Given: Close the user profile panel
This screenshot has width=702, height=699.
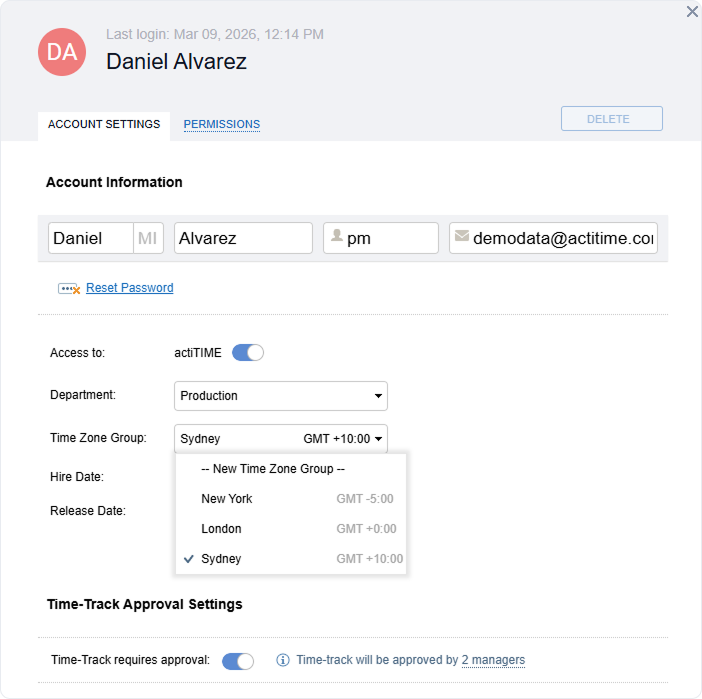Looking at the screenshot, I should click(692, 12).
